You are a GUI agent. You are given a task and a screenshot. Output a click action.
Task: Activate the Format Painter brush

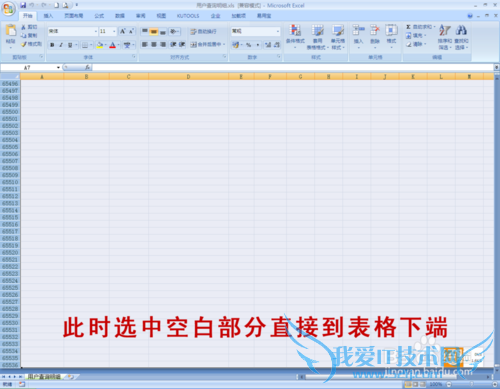point(31,44)
